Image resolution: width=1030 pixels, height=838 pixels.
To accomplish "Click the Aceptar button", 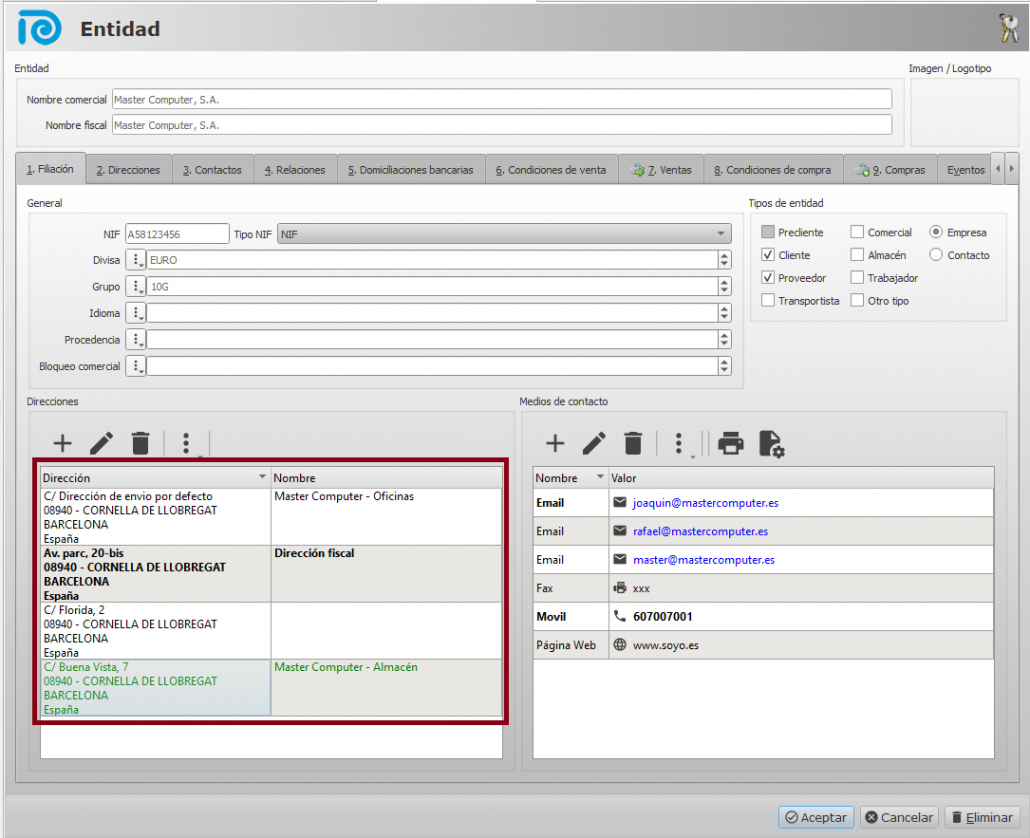I will pos(816,817).
